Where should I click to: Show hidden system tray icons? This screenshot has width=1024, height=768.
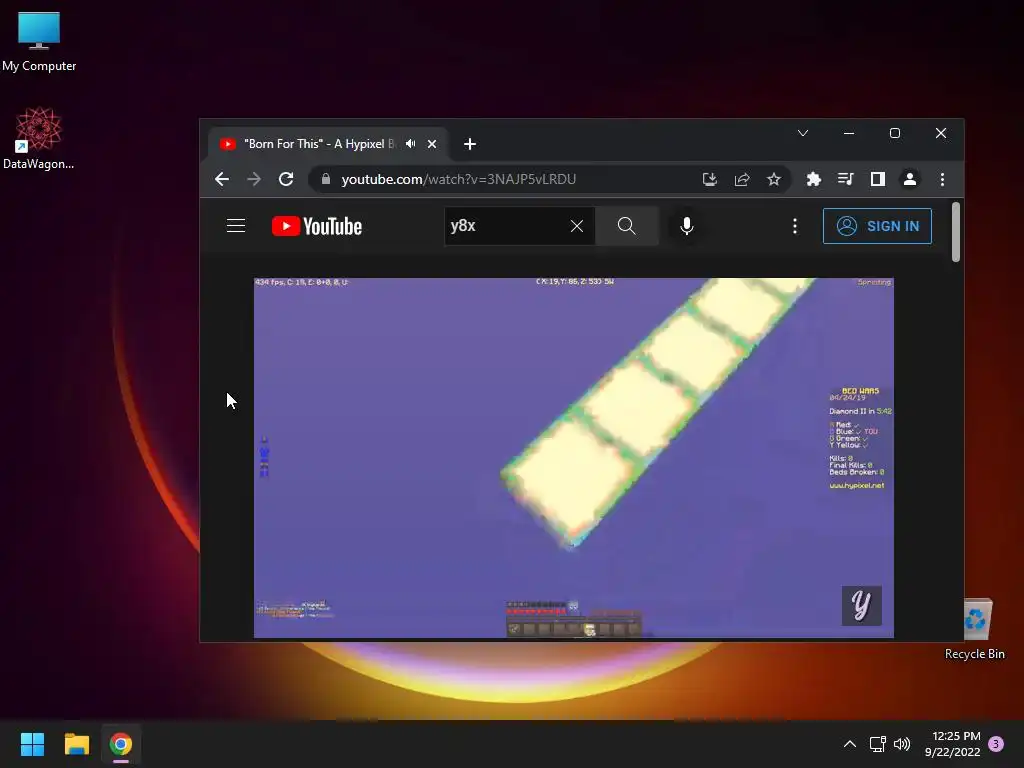[850, 744]
